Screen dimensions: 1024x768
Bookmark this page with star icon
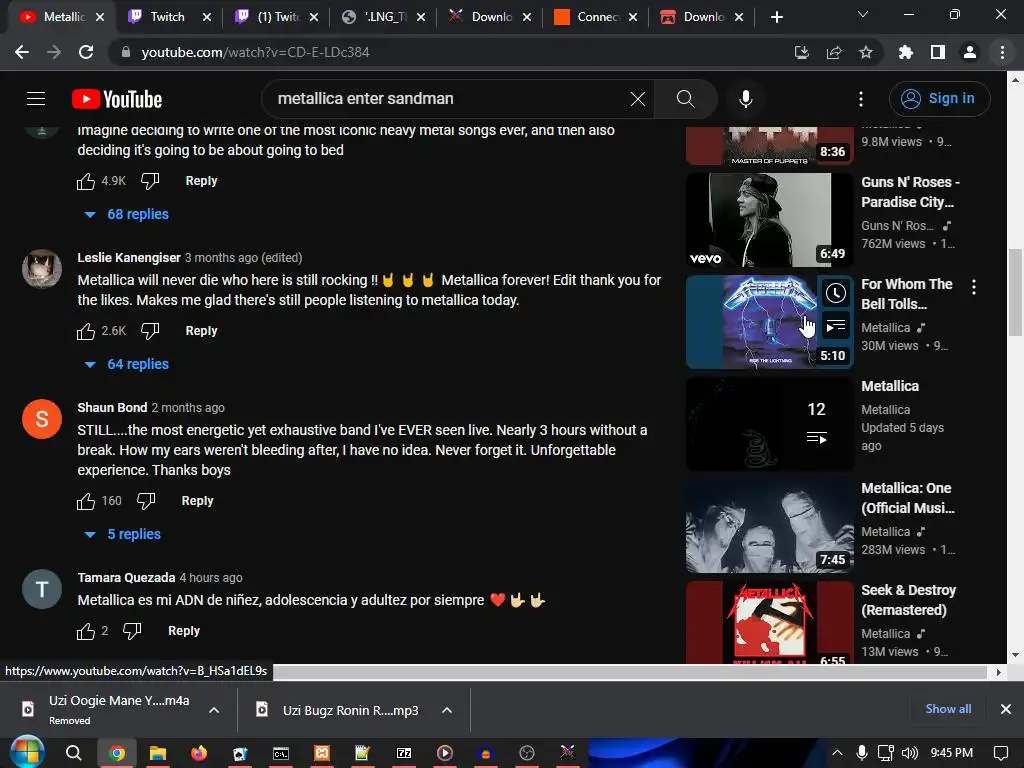coord(866,52)
